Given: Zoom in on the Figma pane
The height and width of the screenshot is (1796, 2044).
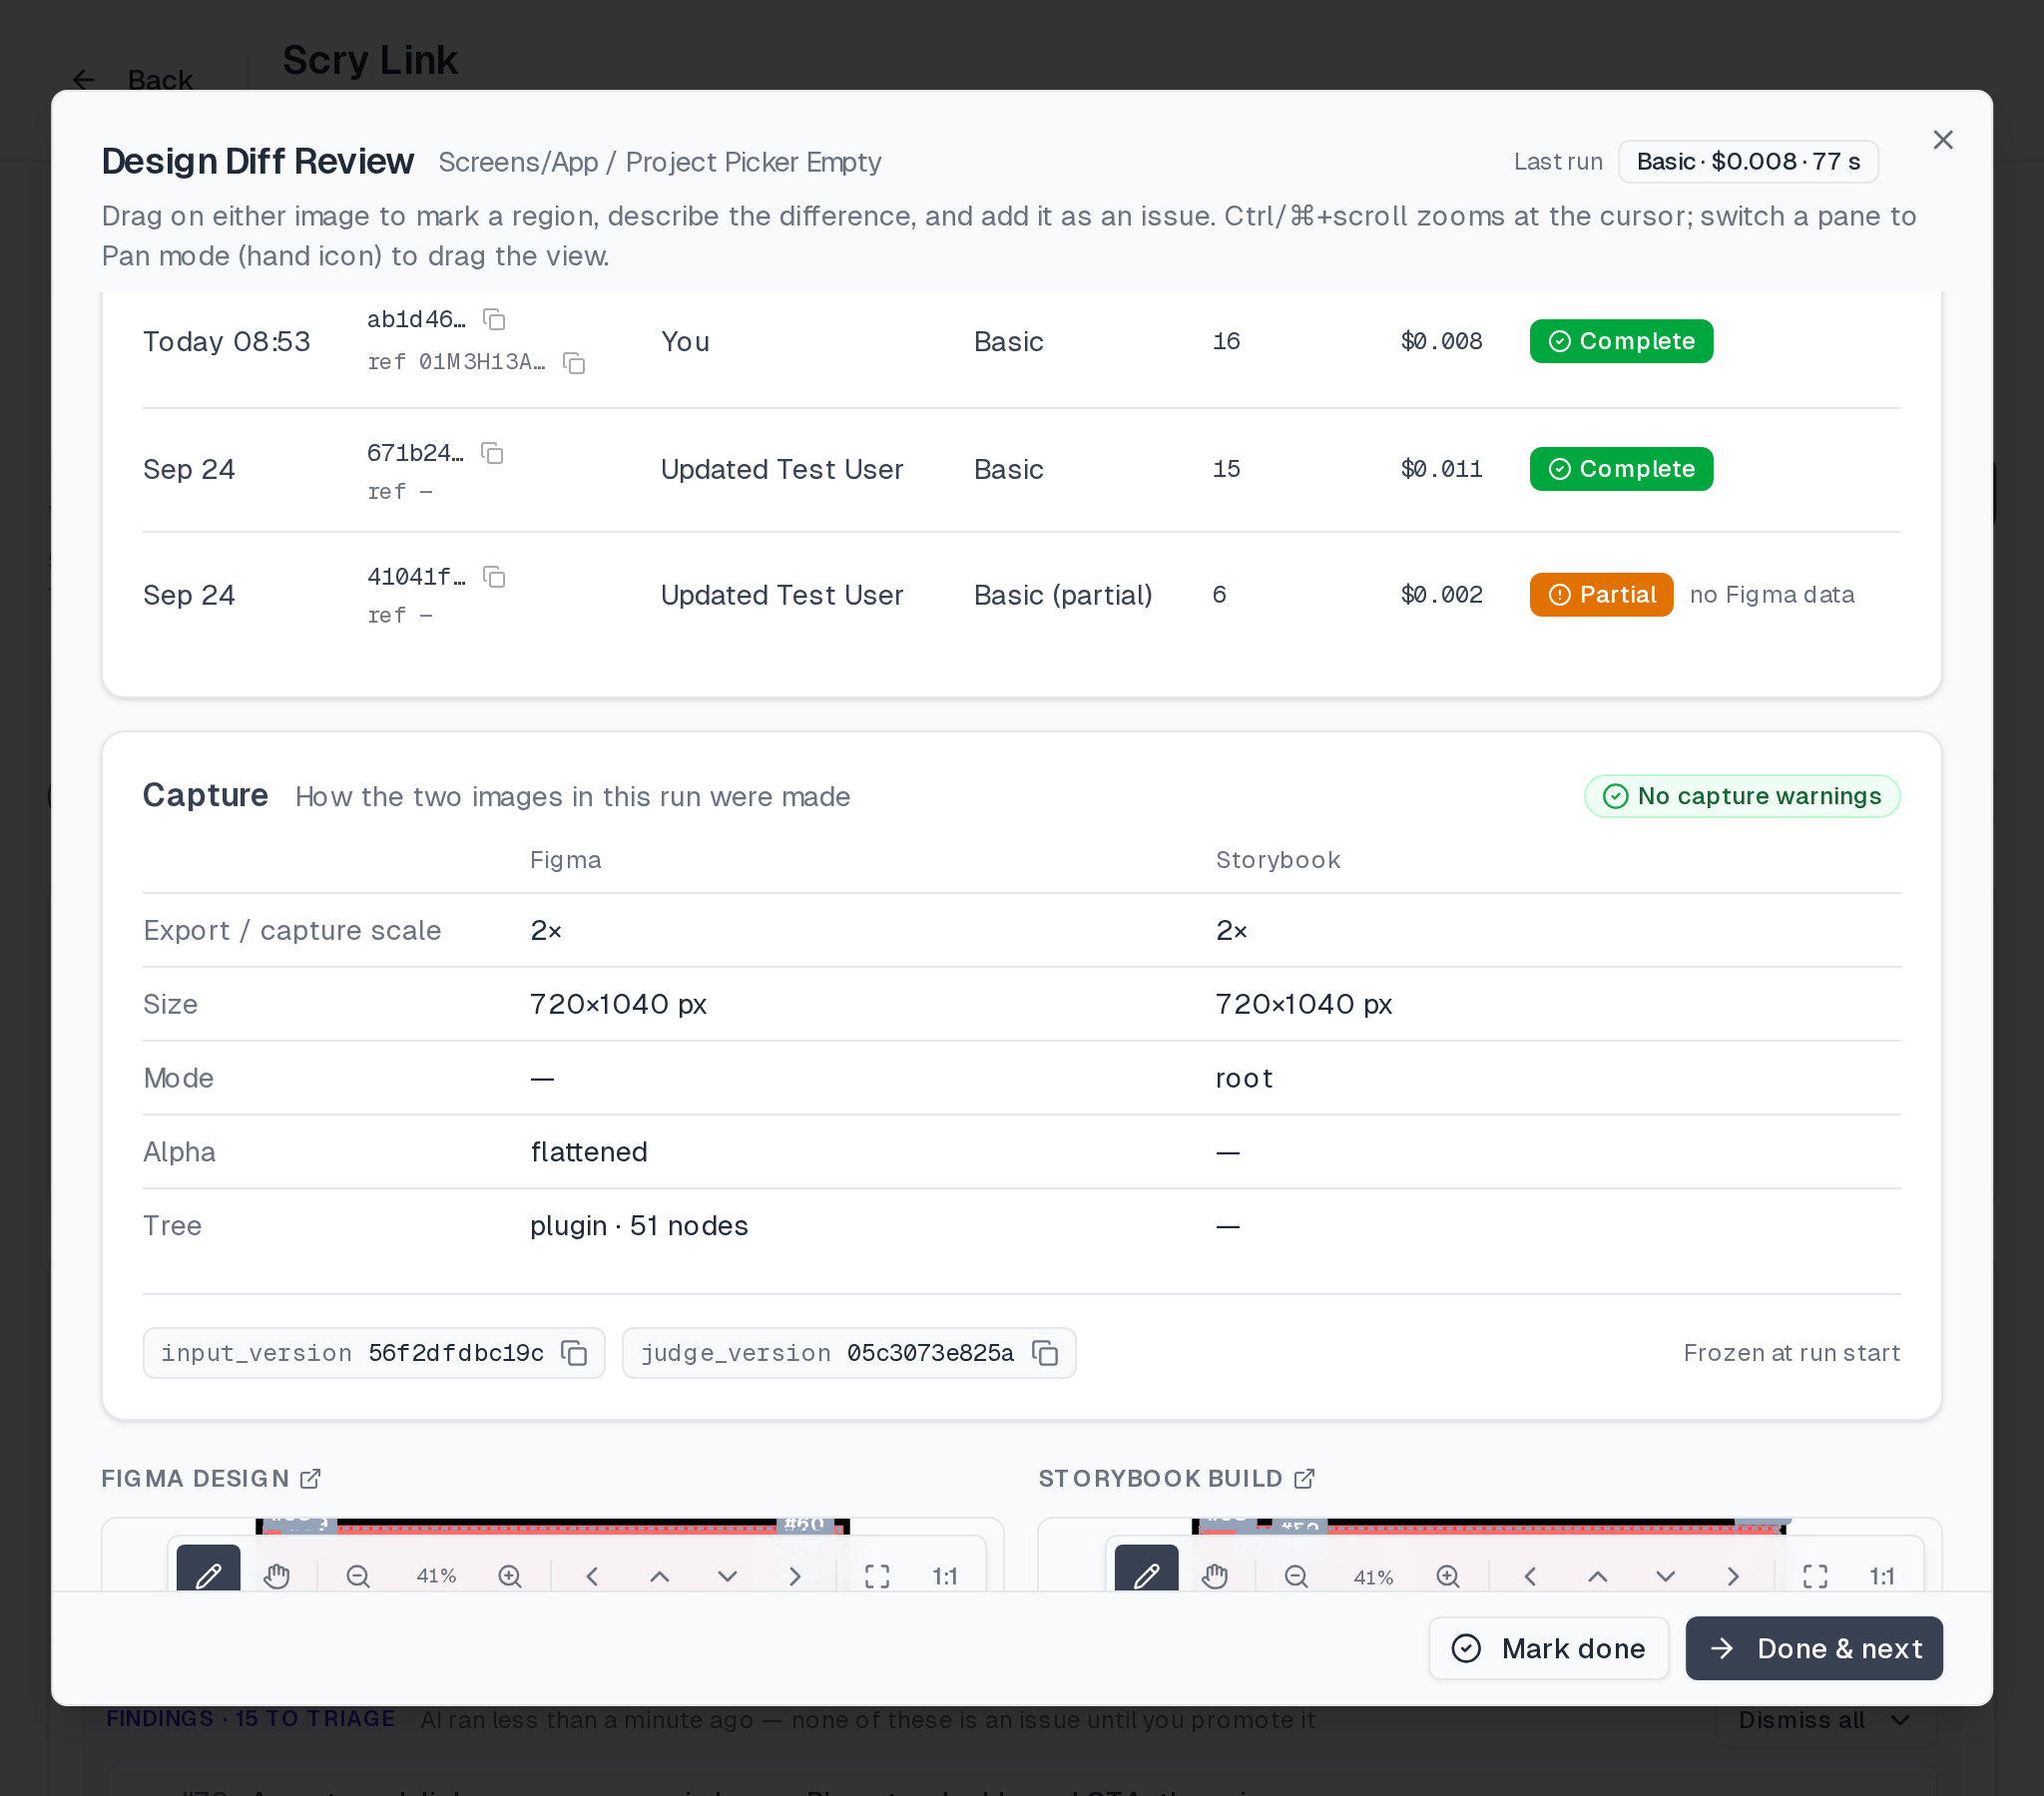Looking at the screenshot, I should [510, 1576].
